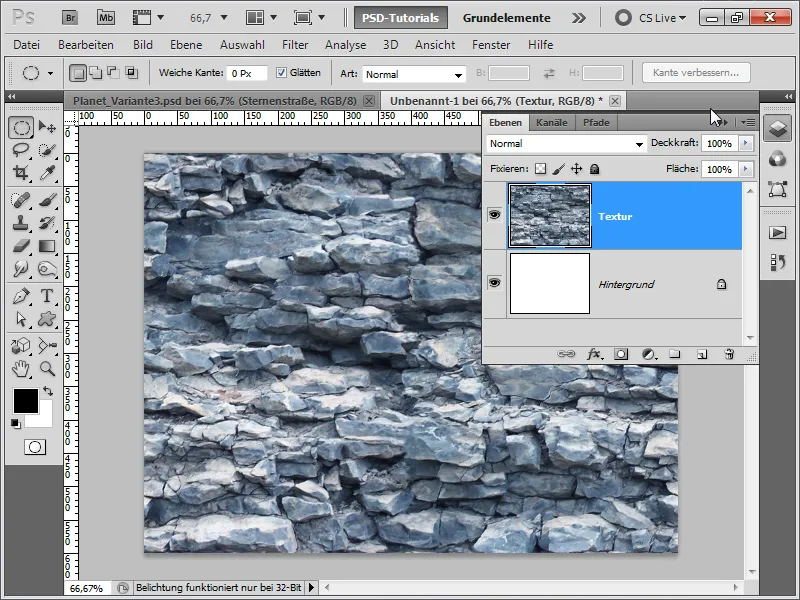Select the Zoom magnifier tool
Screen dimensions: 800x600
(x=47, y=369)
